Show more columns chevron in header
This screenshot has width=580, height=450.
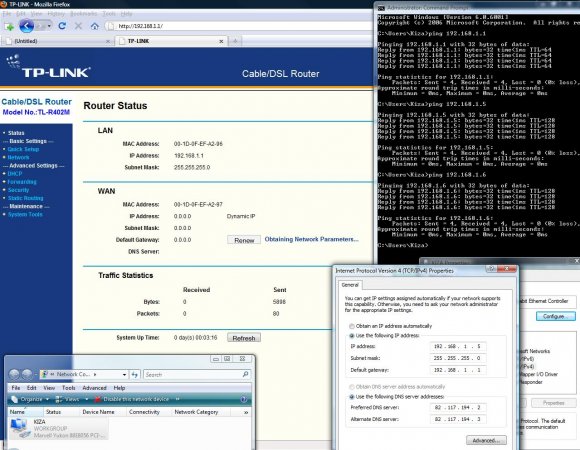point(246,412)
